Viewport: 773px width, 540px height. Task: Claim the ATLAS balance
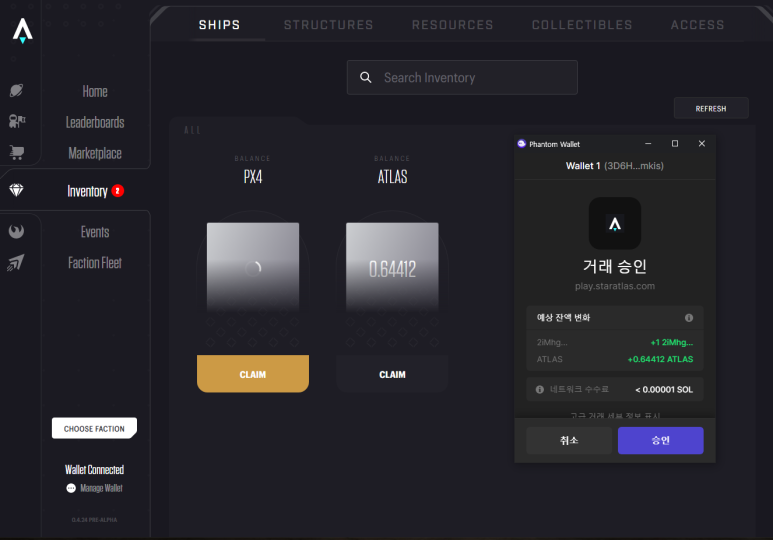tap(392, 374)
